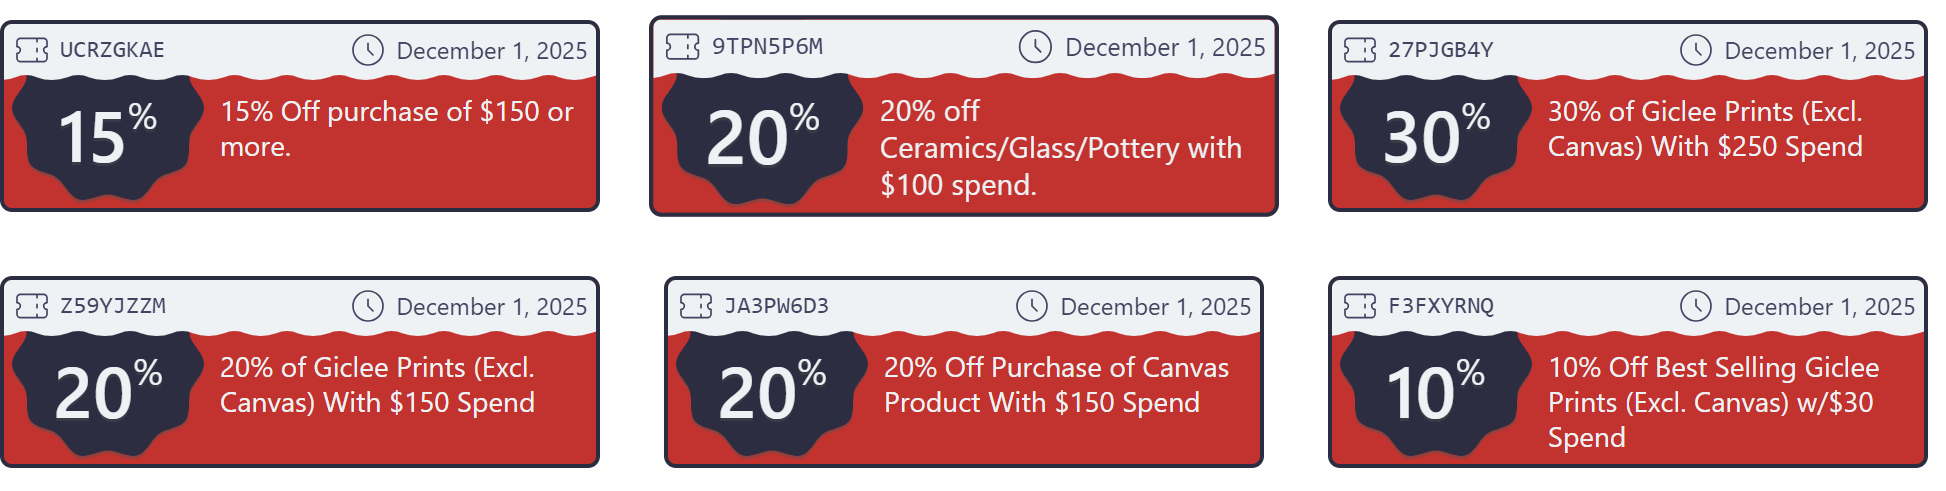
Task: Select the coupon code text 9TPN5P6M
Action: click(767, 47)
